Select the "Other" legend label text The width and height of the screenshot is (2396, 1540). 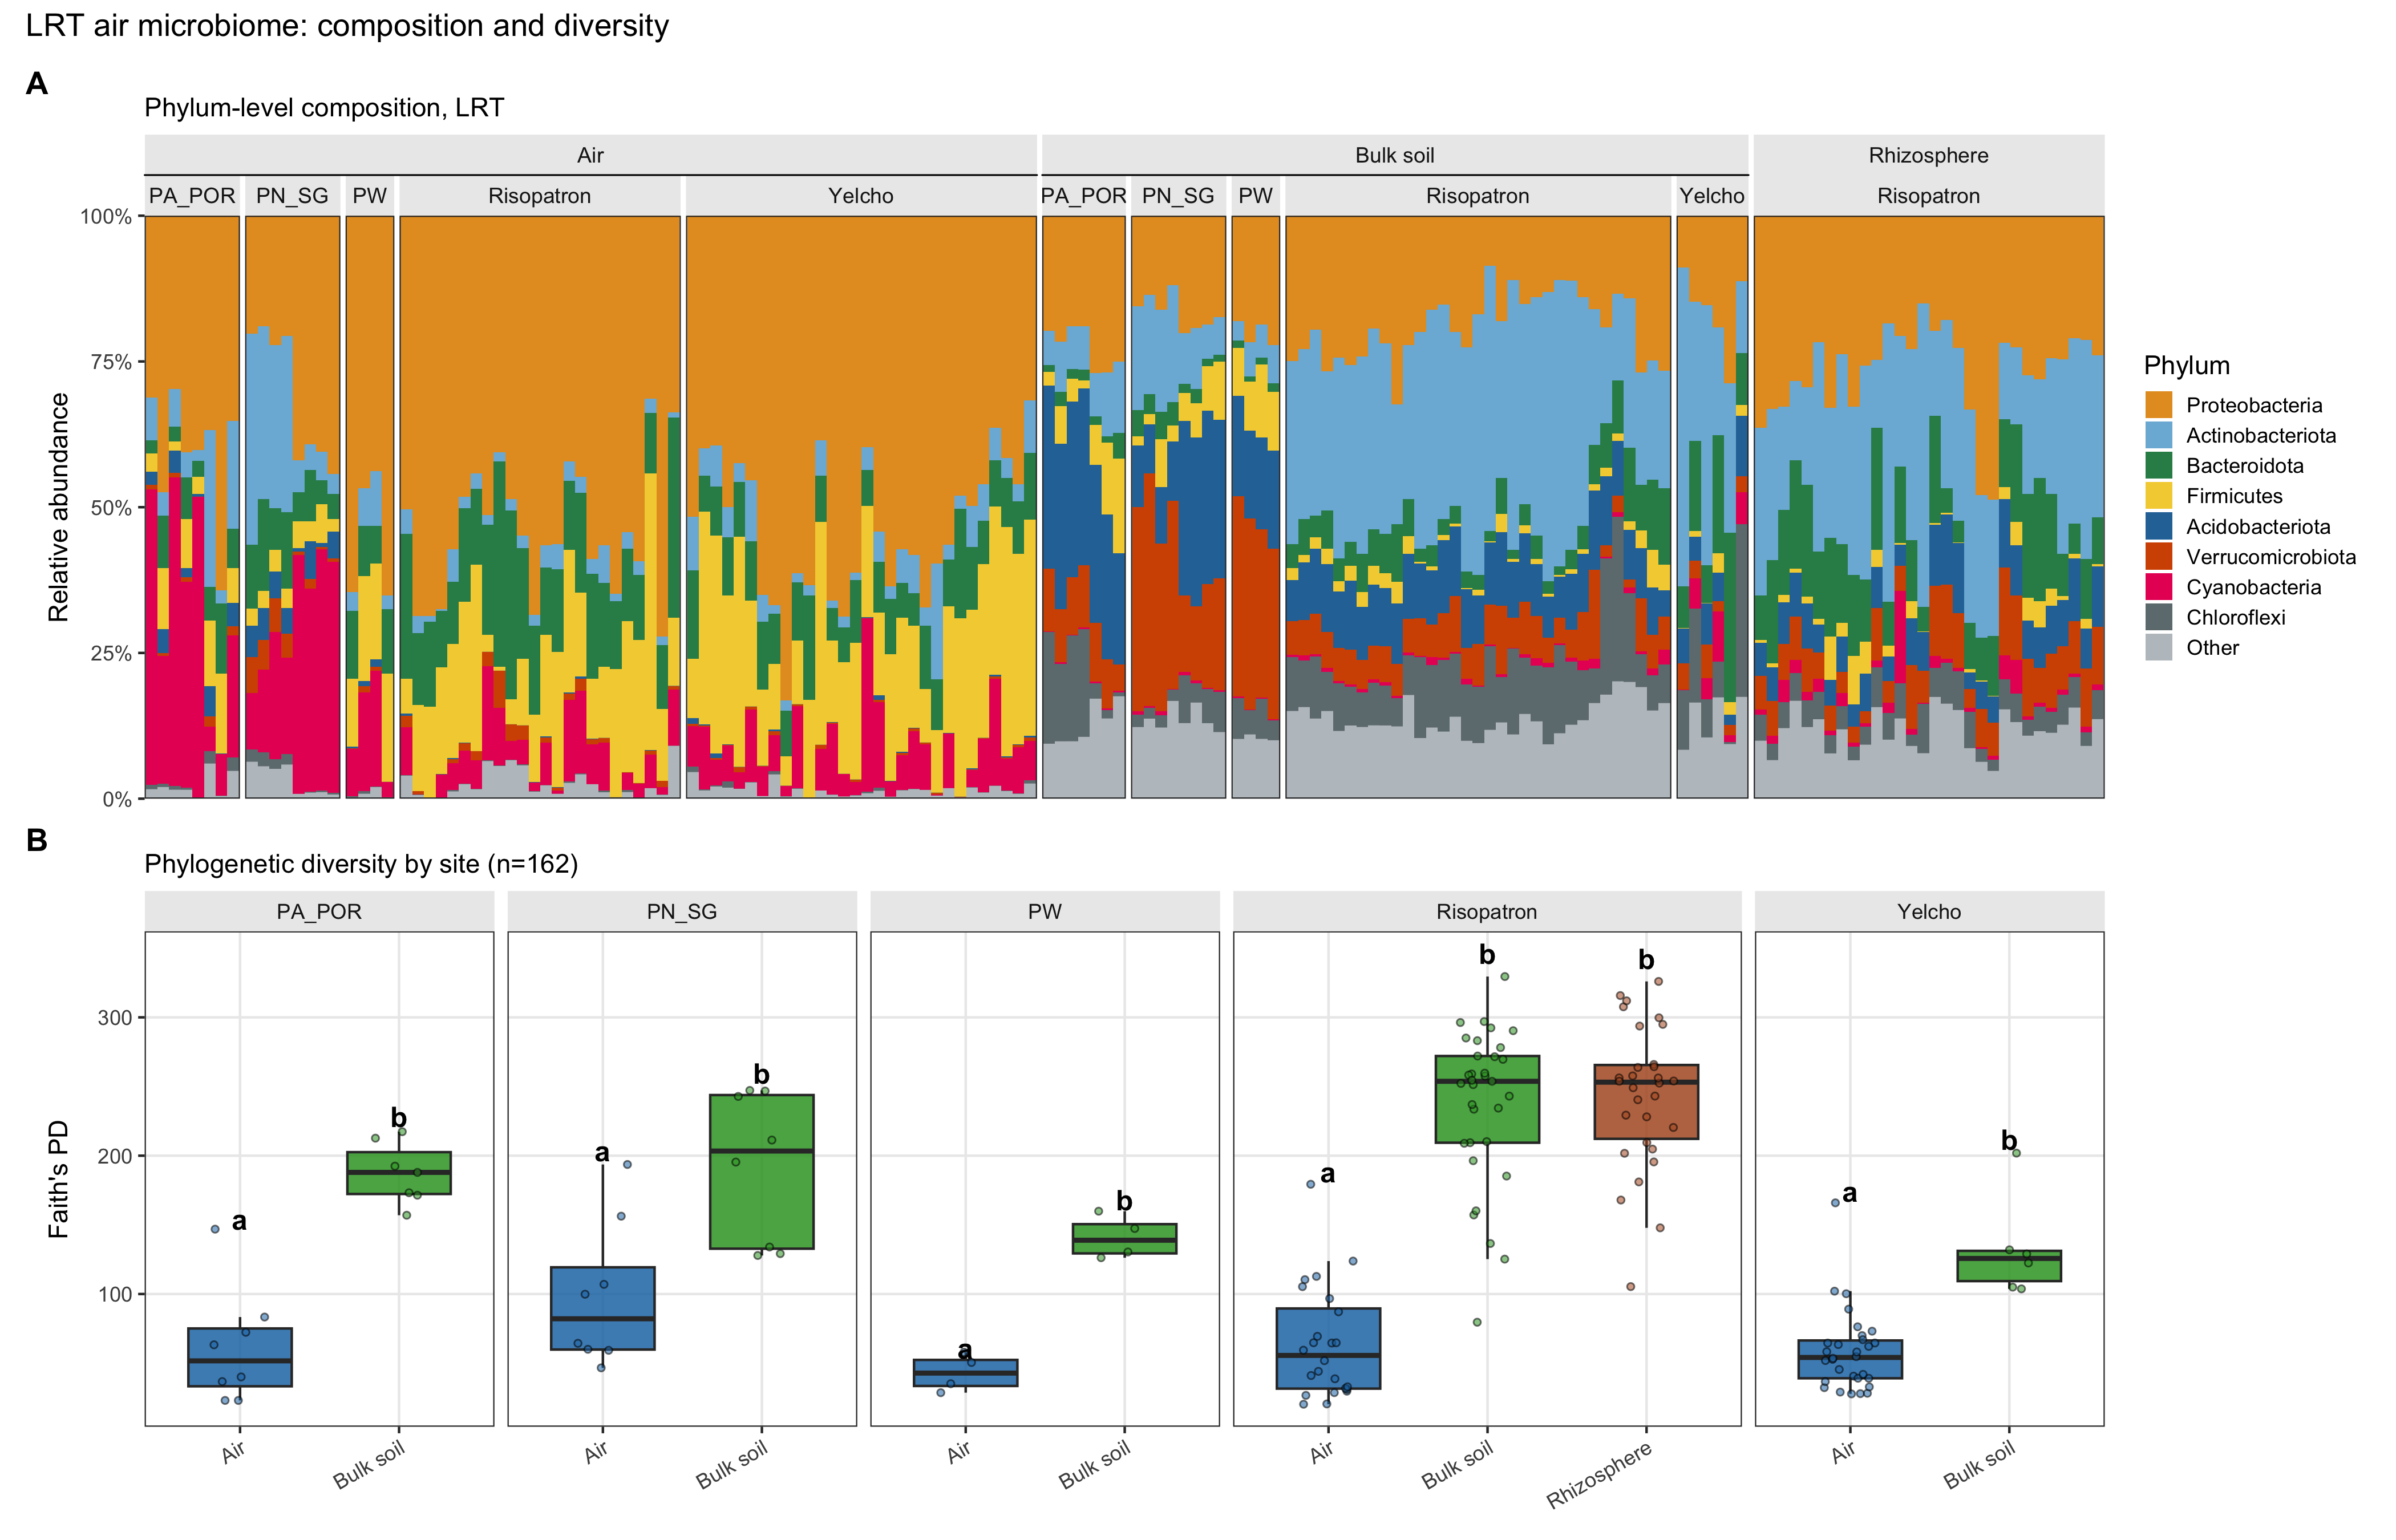tap(2212, 648)
